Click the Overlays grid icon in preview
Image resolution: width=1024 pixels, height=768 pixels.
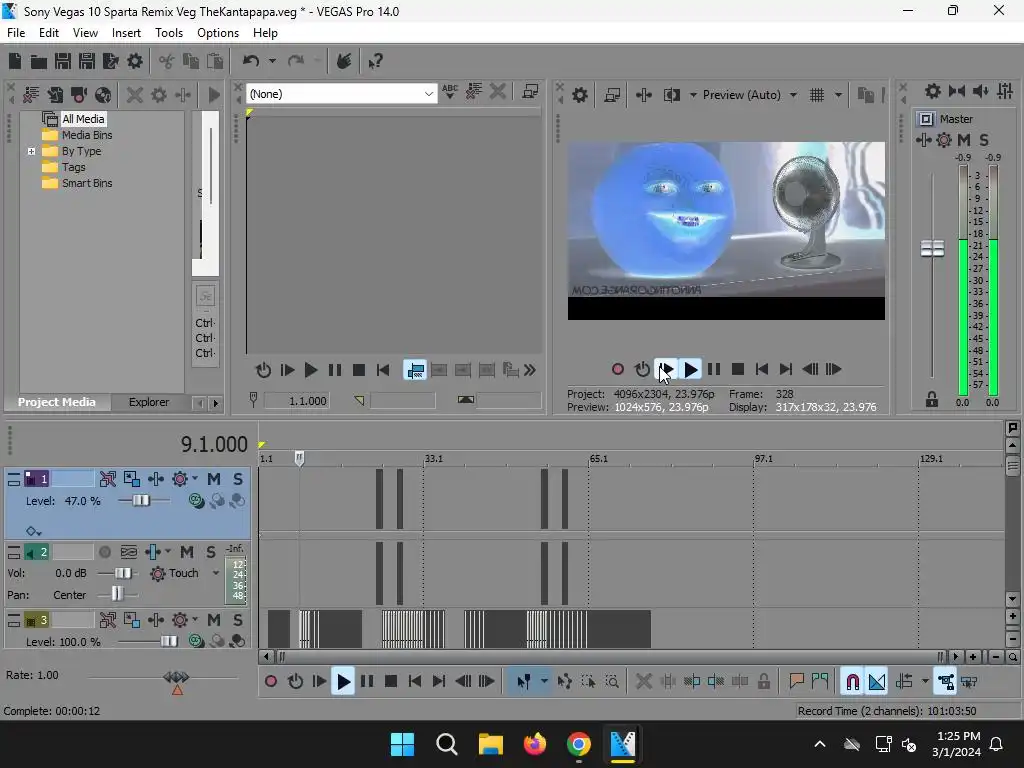coord(817,95)
